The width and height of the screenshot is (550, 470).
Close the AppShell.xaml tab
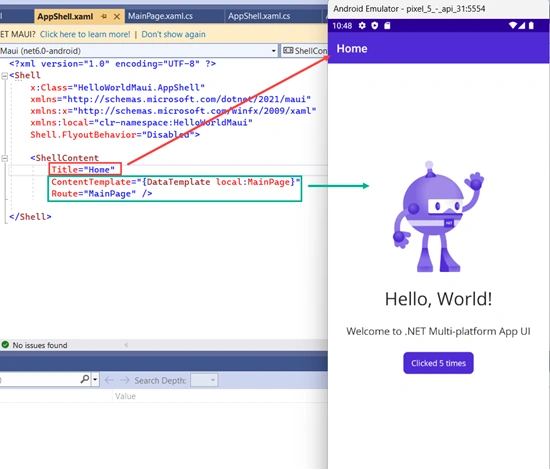117,16
